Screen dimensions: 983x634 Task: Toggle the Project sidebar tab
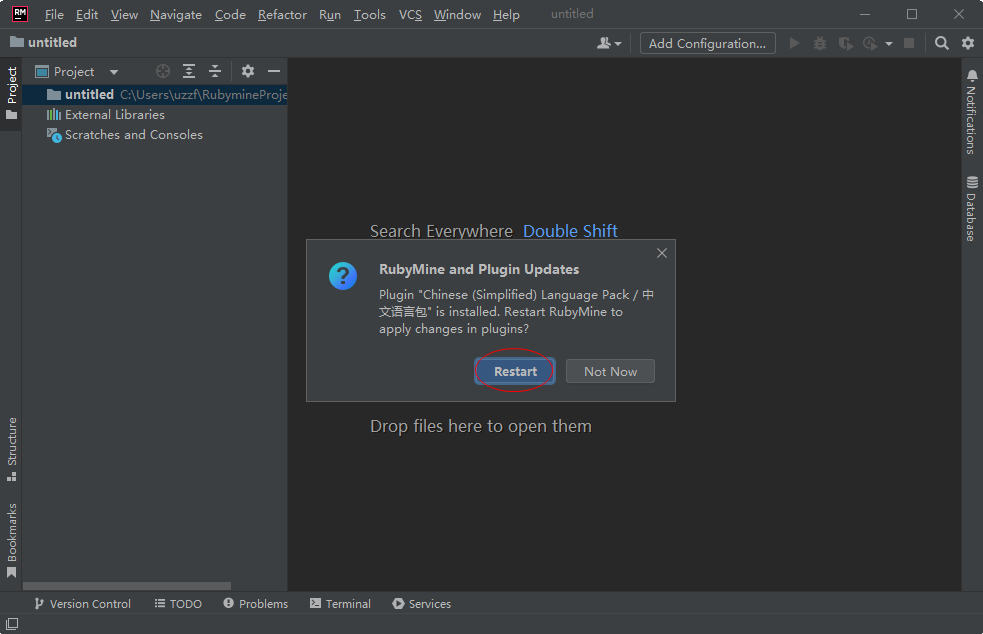tap(11, 93)
